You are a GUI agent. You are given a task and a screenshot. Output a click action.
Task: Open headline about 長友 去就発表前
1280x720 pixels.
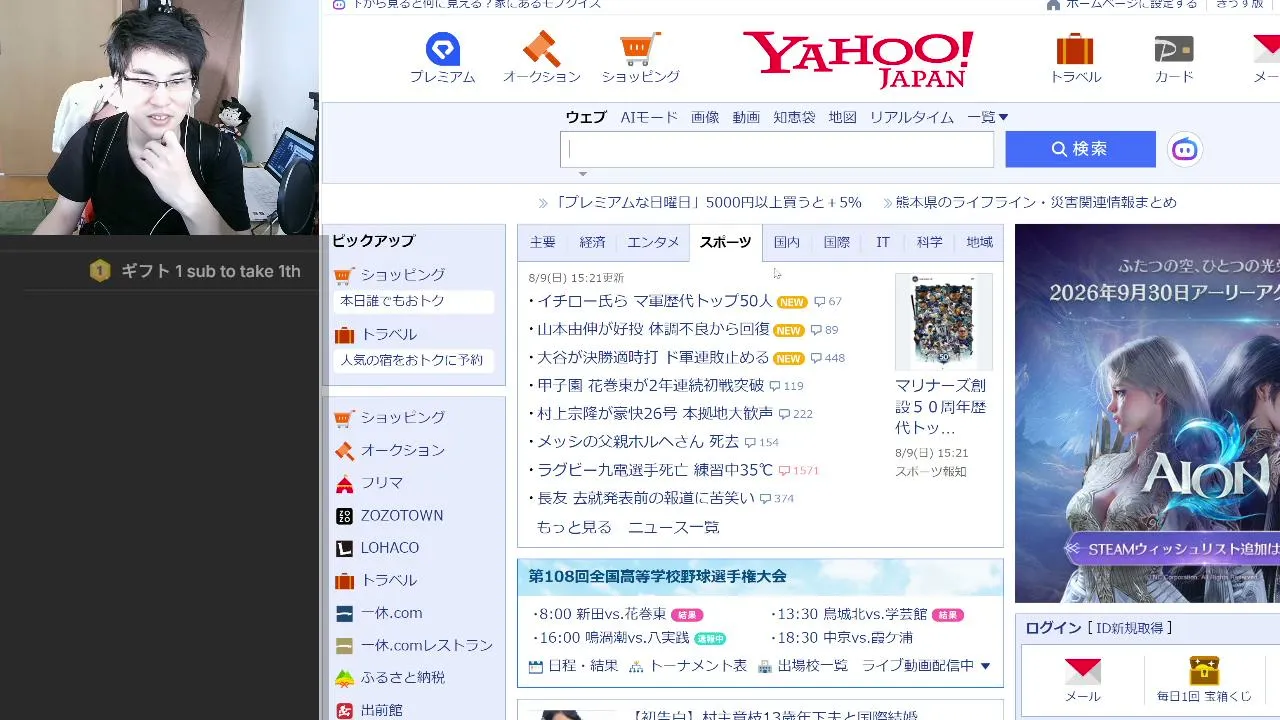point(646,497)
